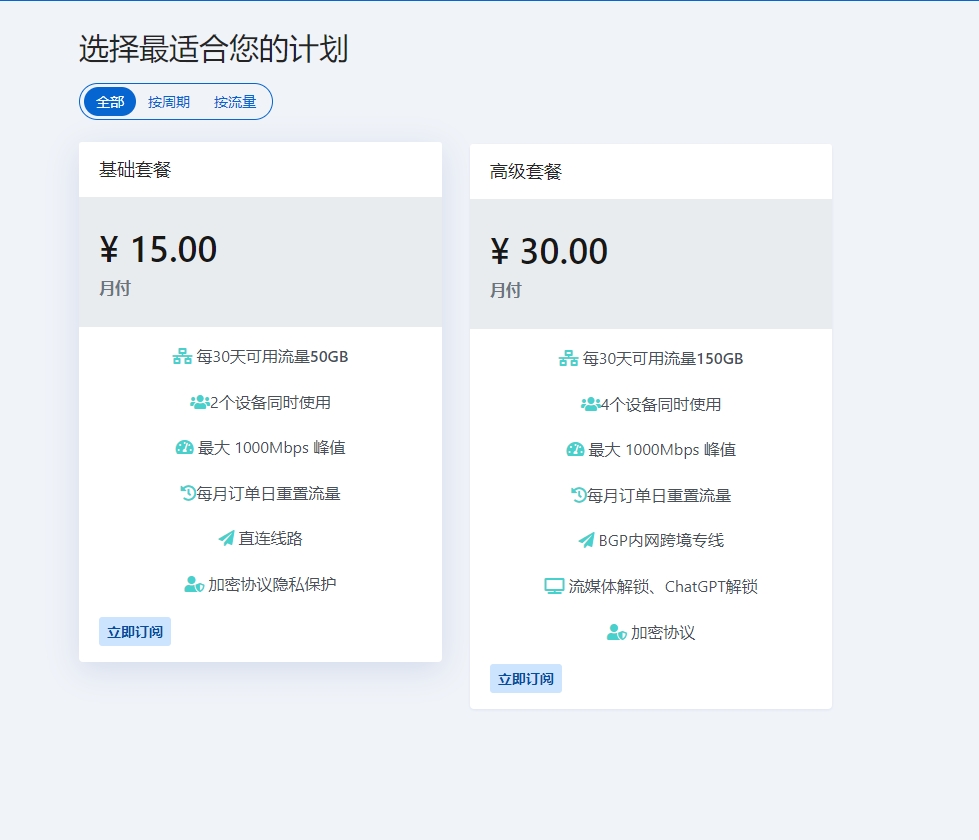
Task: Click the network icon beside 150GB traffic
Action: (x=568, y=359)
